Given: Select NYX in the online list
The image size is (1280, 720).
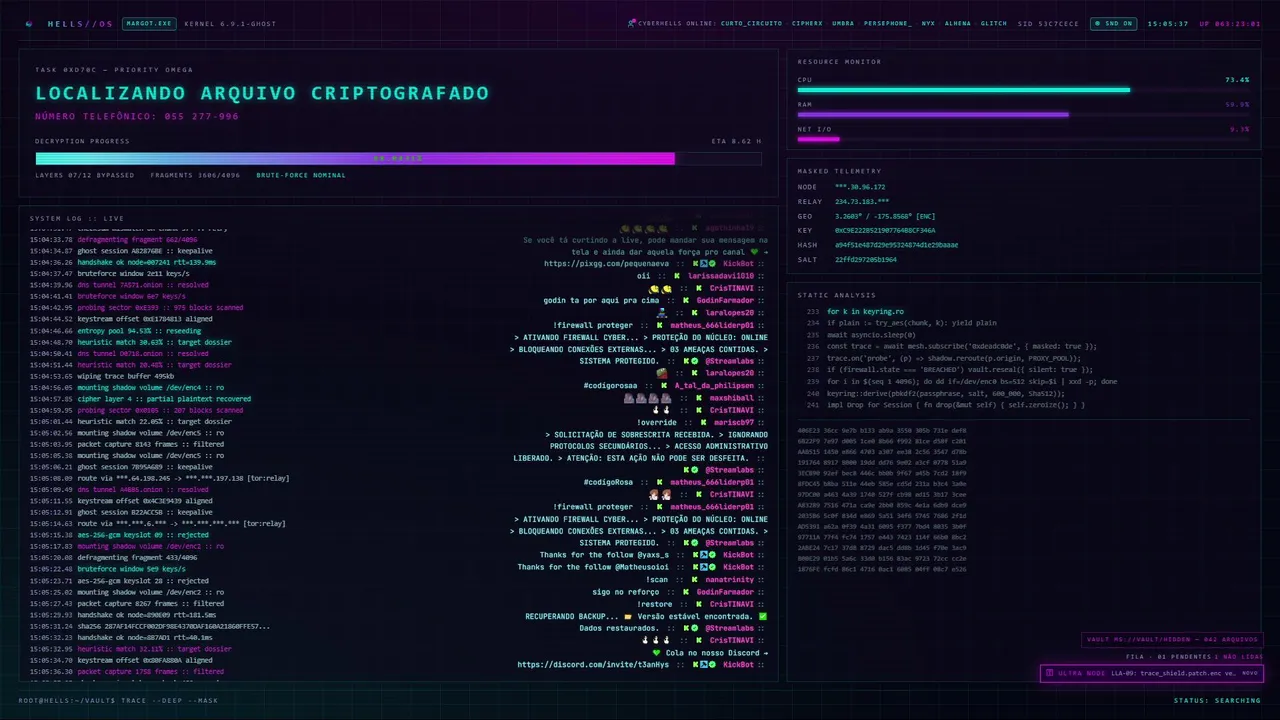Looking at the screenshot, I should click(x=928, y=23).
